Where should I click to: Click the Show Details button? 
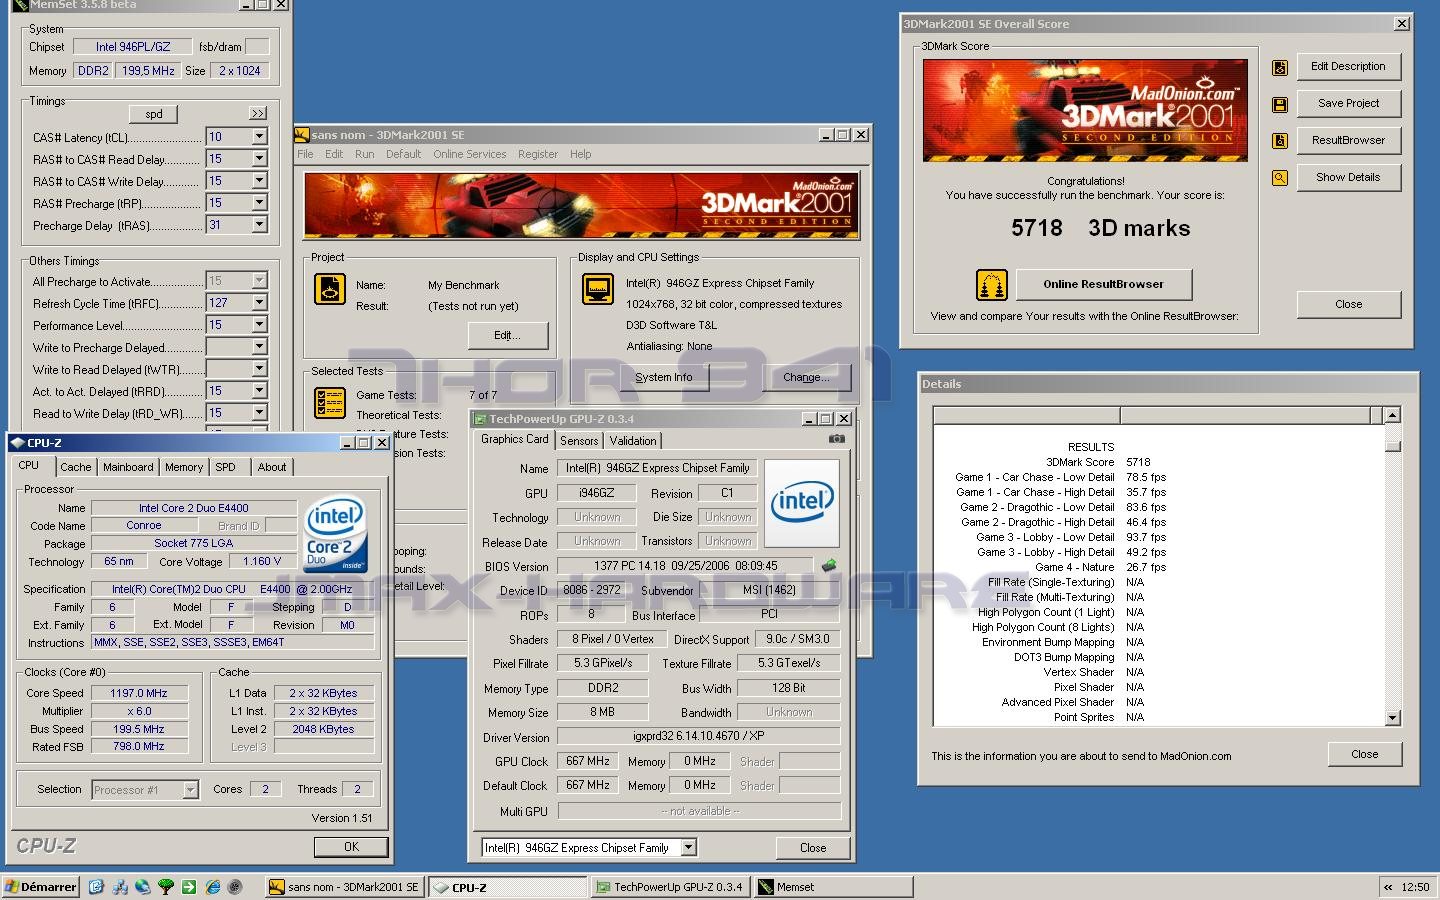coord(1348,178)
